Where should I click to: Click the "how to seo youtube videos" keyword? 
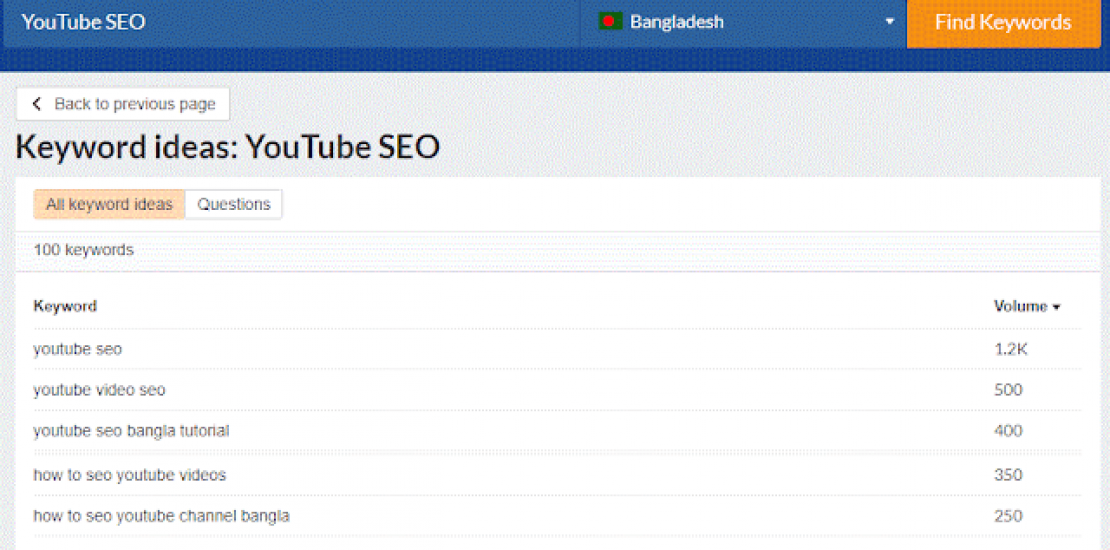[130, 475]
